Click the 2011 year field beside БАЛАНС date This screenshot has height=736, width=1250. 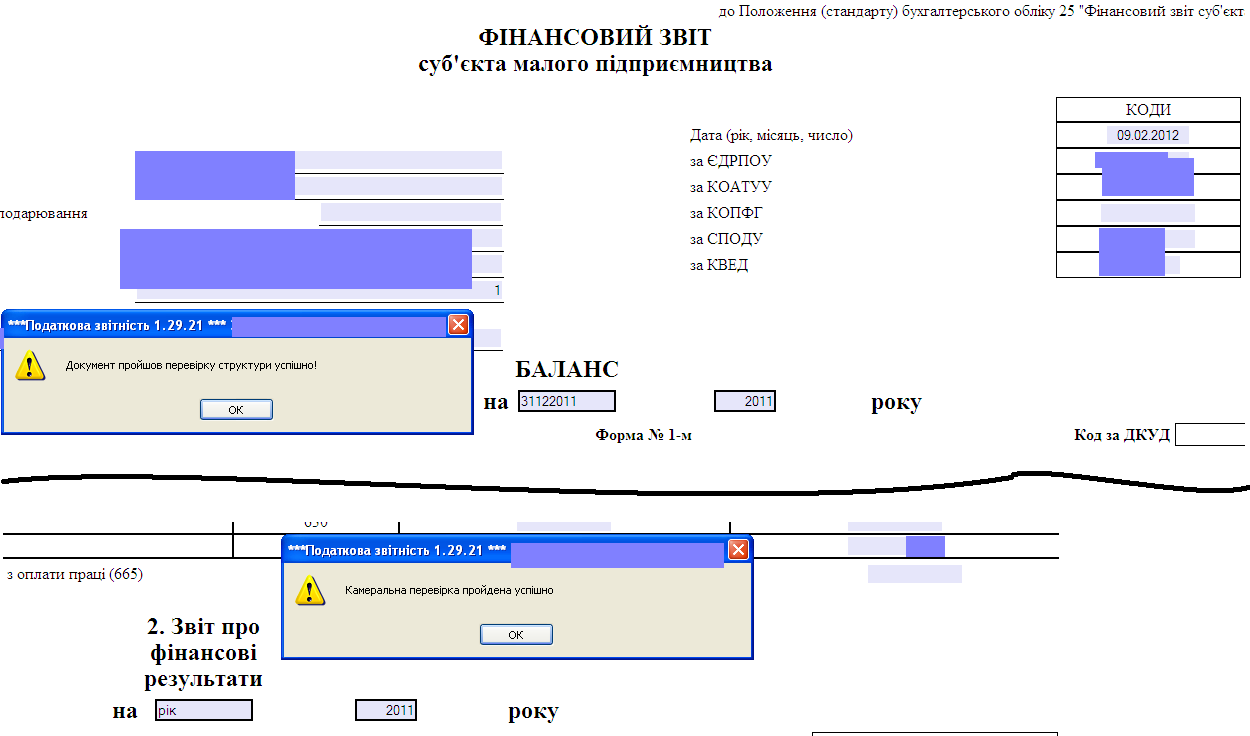point(745,401)
